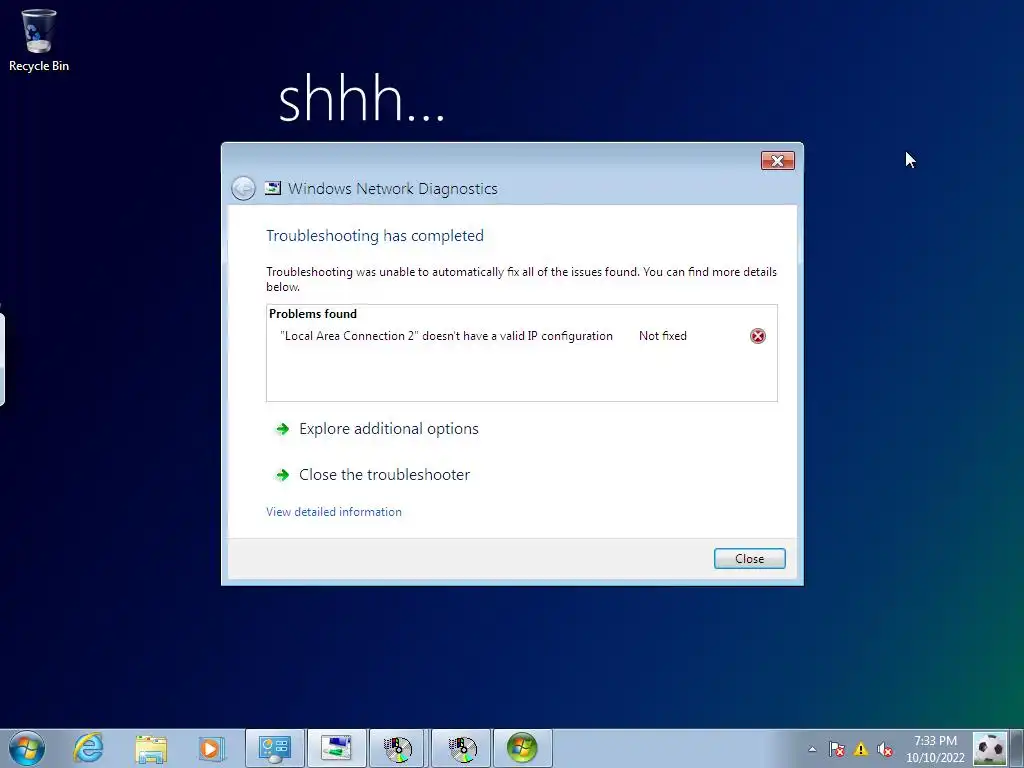Click the back arrow in Network Diagnostics

244,189
